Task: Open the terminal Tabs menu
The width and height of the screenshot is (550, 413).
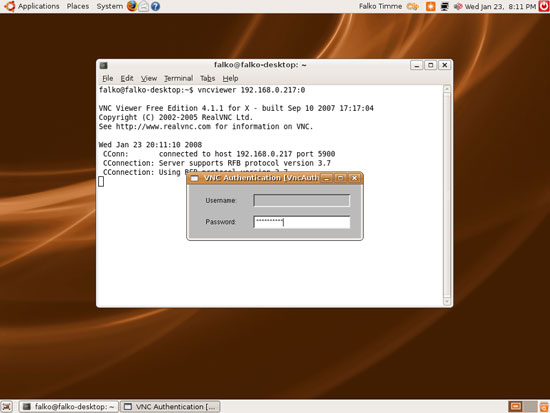Action: pos(207,78)
